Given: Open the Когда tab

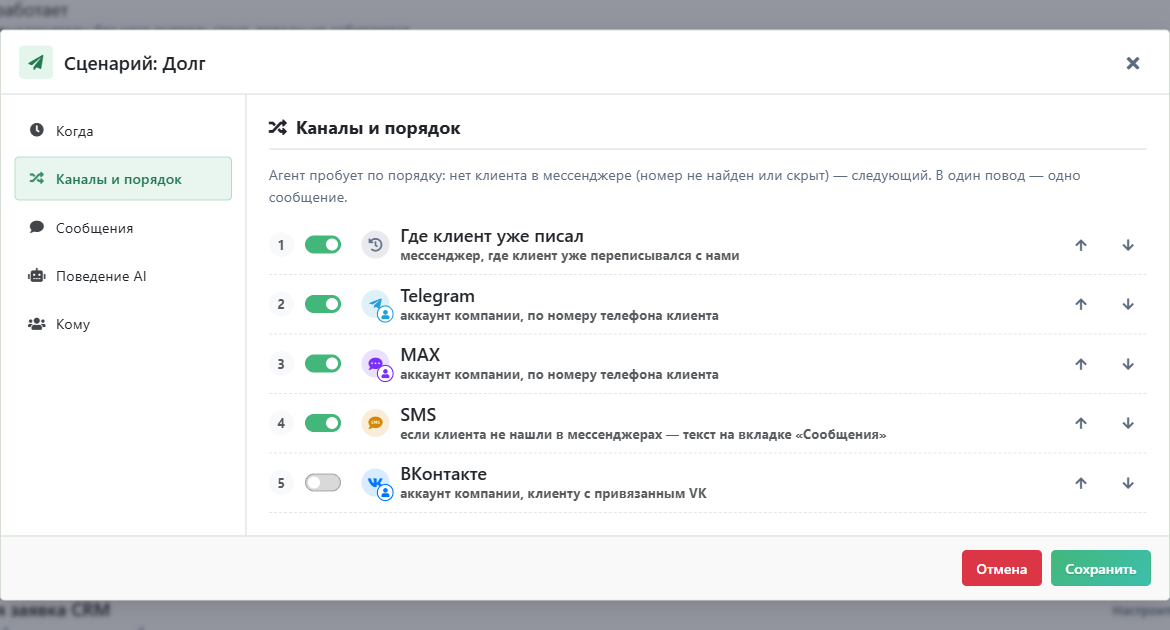Looking at the screenshot, I should (x=123, y=131).
